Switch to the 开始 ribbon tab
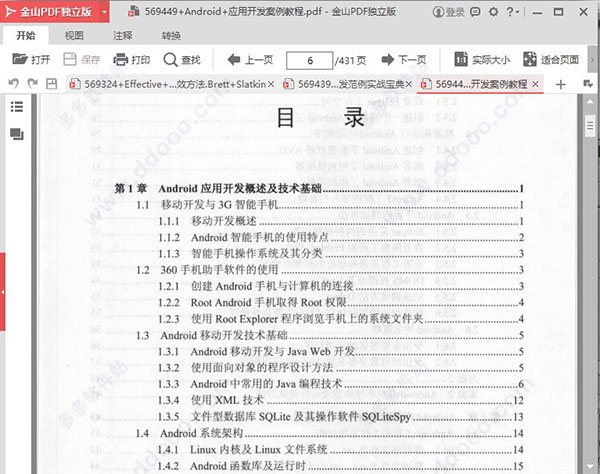Screen dimensions: 600x474 click(x=26, y=36)
